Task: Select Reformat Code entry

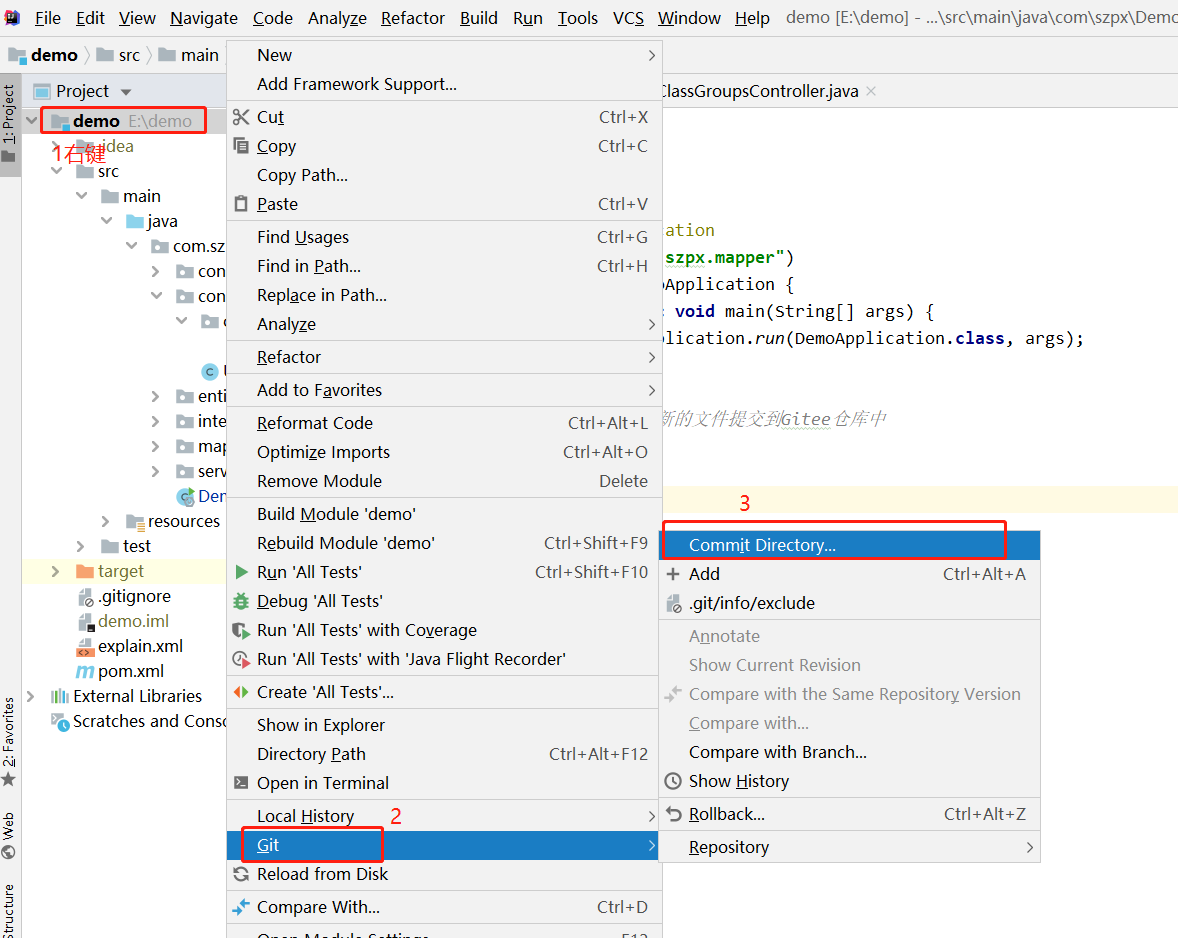Action: 443,423
